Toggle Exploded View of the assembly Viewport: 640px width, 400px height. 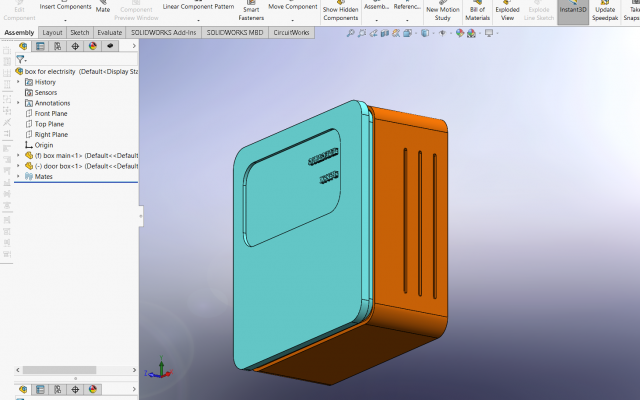tap(507, 12)
